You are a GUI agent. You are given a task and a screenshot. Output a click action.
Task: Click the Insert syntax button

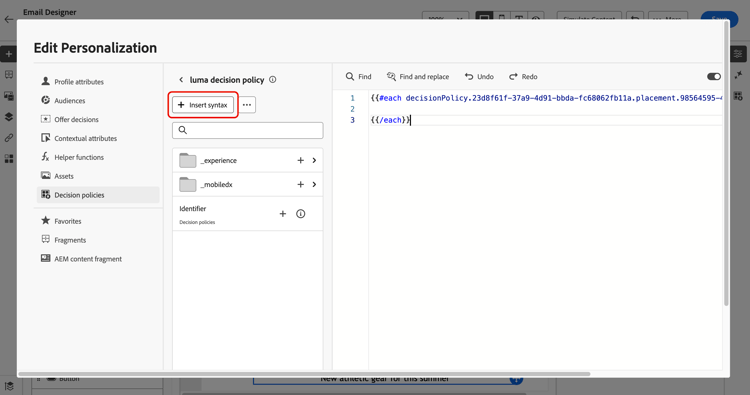coord(203,105)
